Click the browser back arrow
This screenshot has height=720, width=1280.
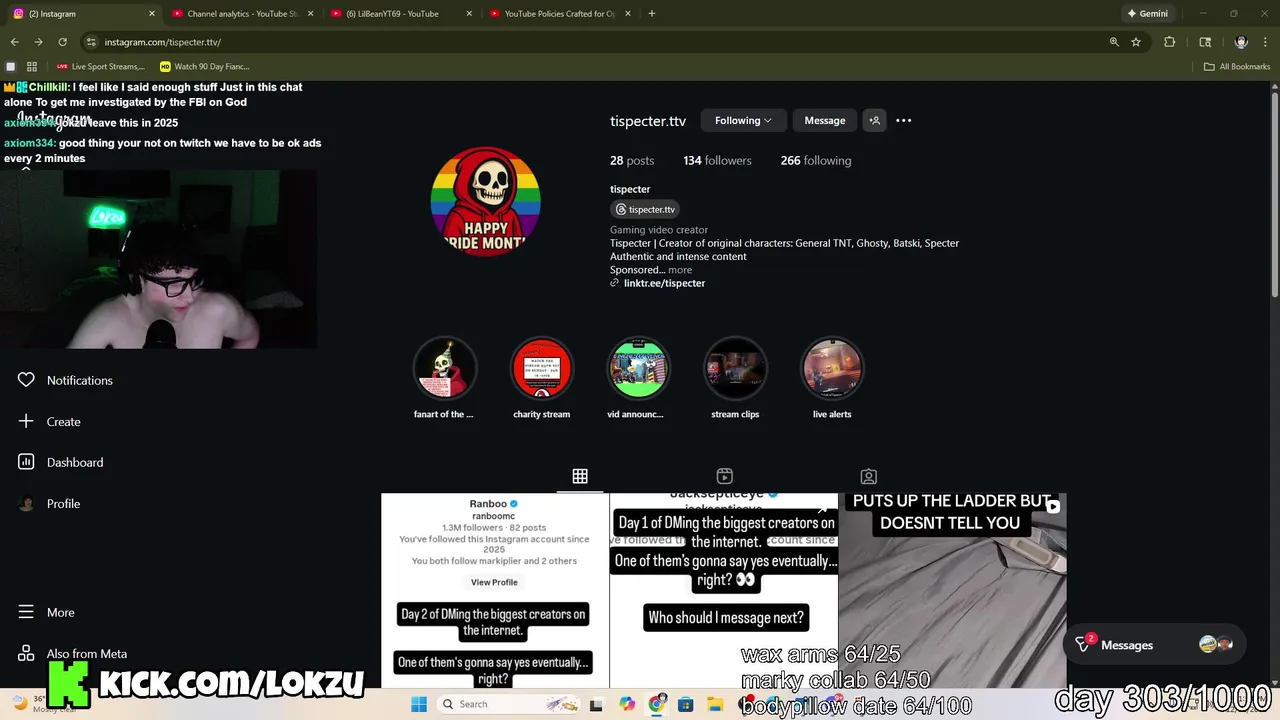click(x=14, y=42)
